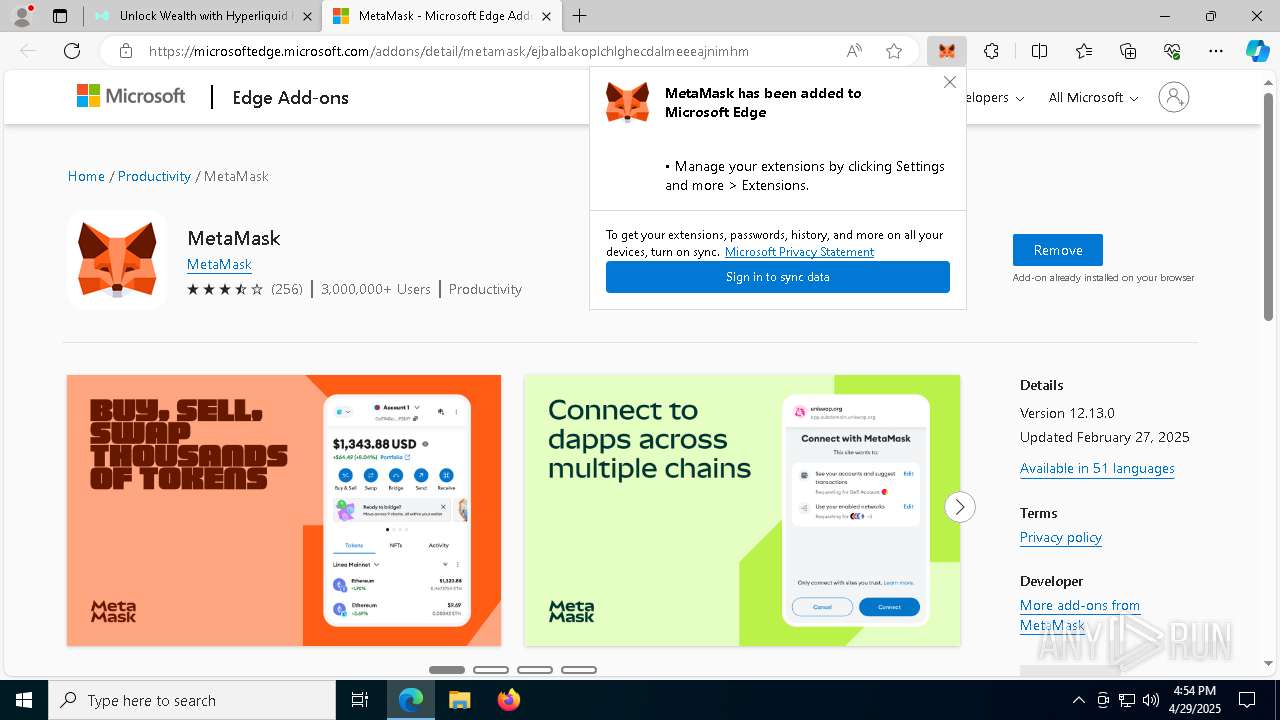Open split screen view
Screen dimensions: 1280x720
coord(1039,51)
